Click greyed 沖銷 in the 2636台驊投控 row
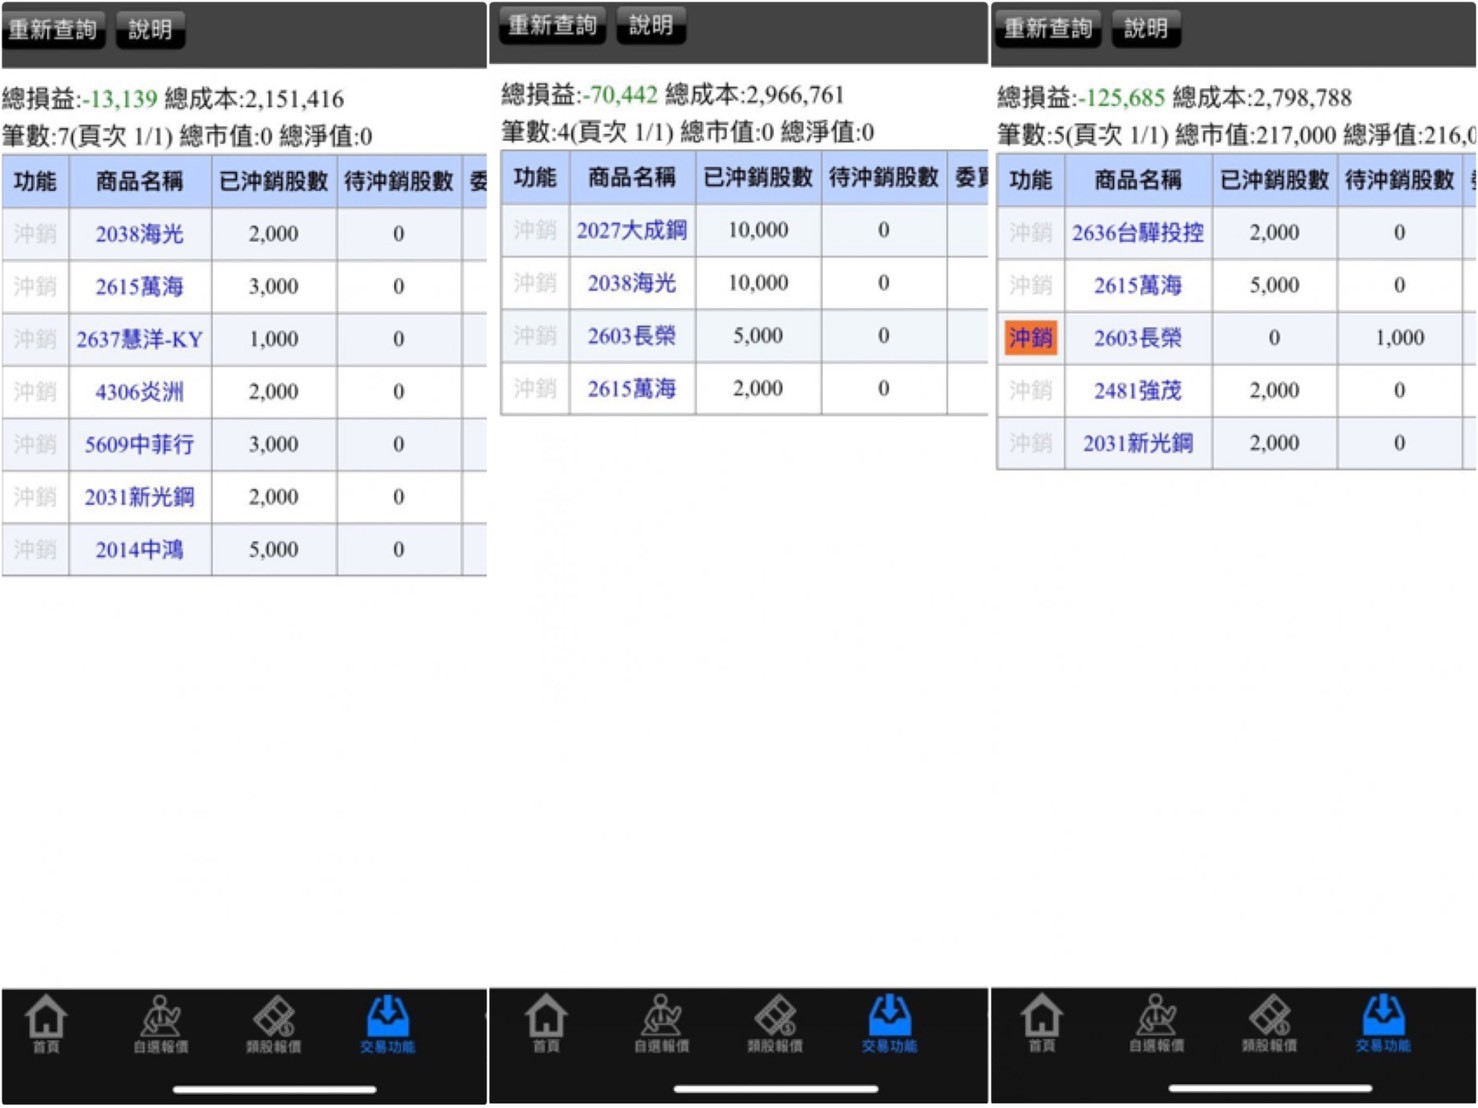1478x1108 pixels. (x=1031, y=233)
